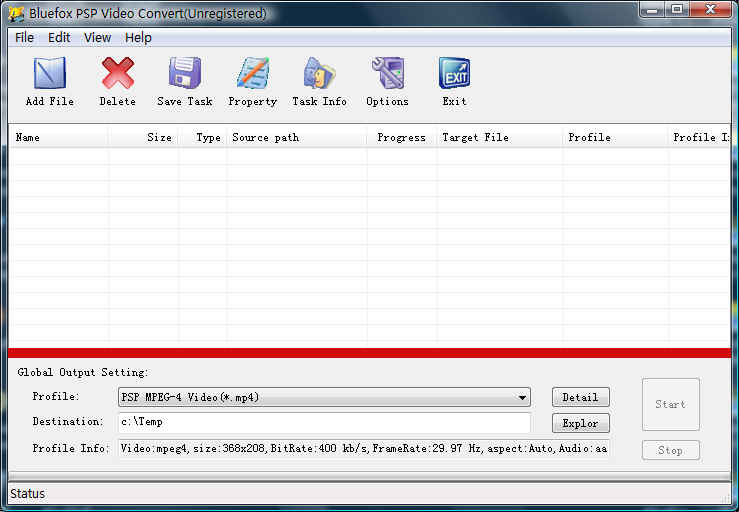The height and width of the screenshot is (512, 739).
Task: Click the Profile Info text field
Action: pos(363,448)
